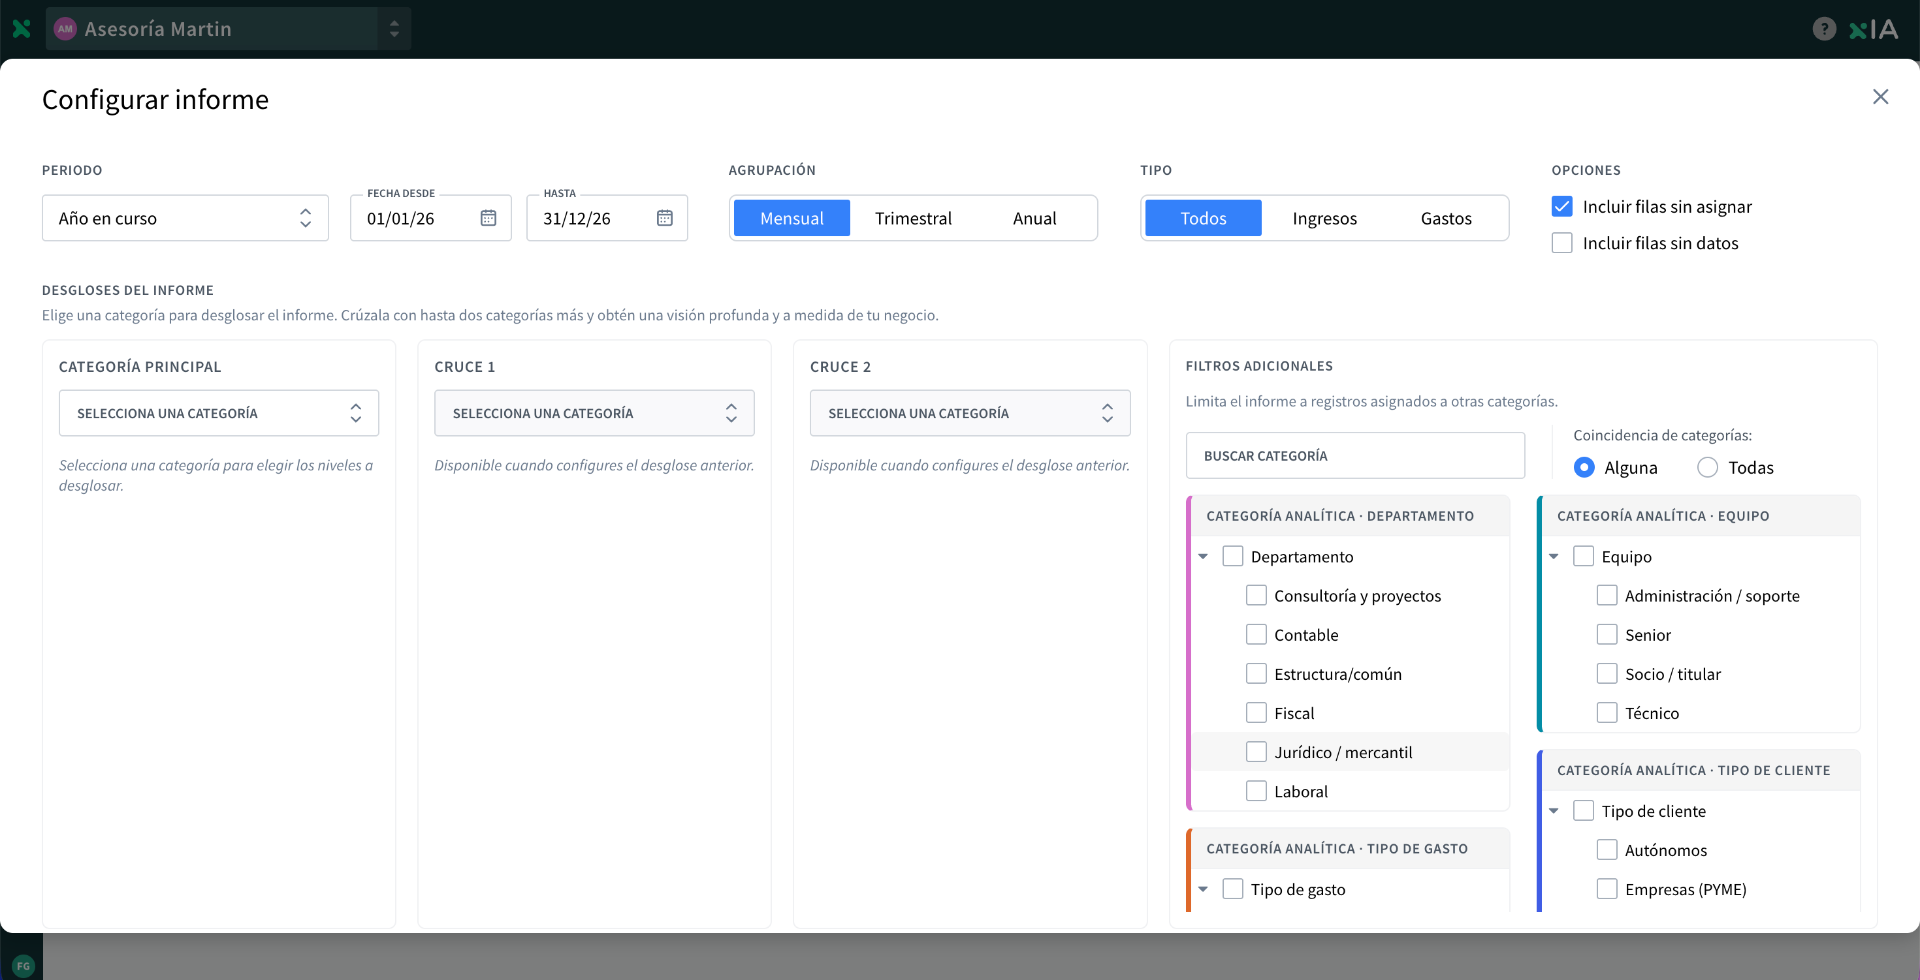The height and width of the screenshot is (980, 1920).
Task: Check Consultoría y proyectos
Action: tap(1256, 595)
